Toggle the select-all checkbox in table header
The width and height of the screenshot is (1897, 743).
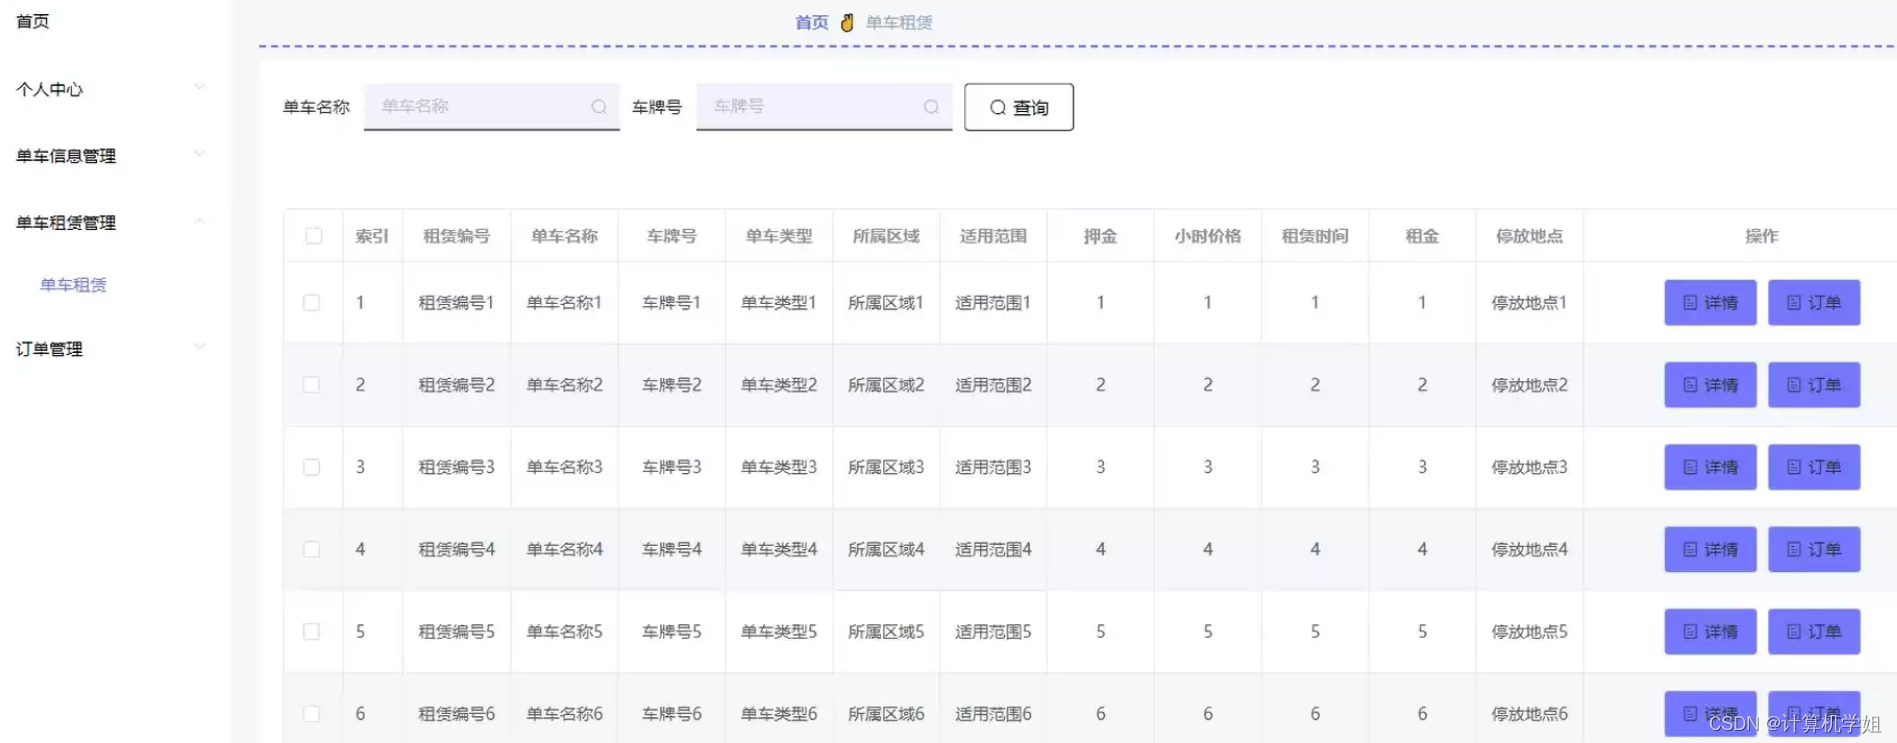coord(314,236)
